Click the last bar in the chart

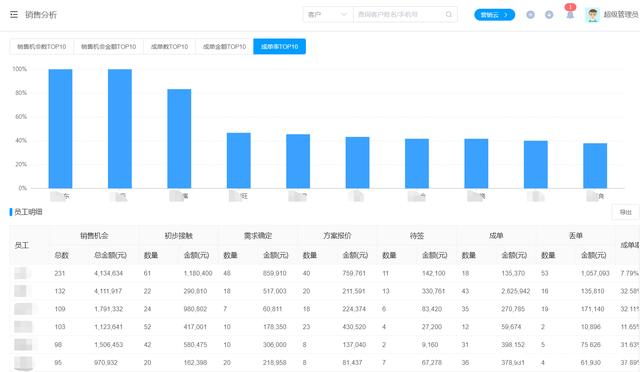click(595, 166)
